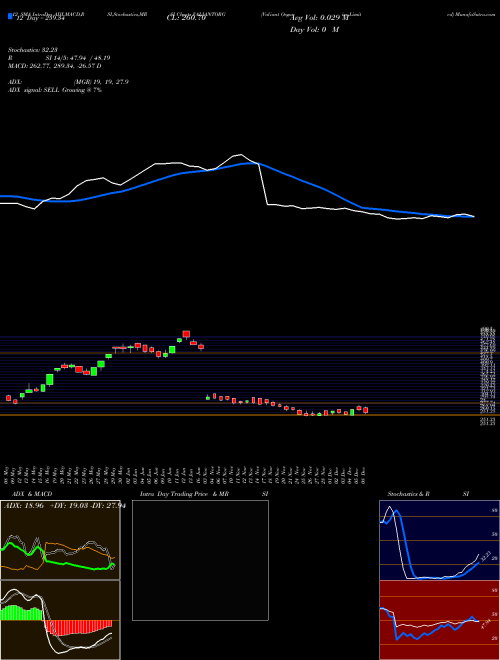
Task: Click the blue SMA legend square
Action: pos(10,16)
